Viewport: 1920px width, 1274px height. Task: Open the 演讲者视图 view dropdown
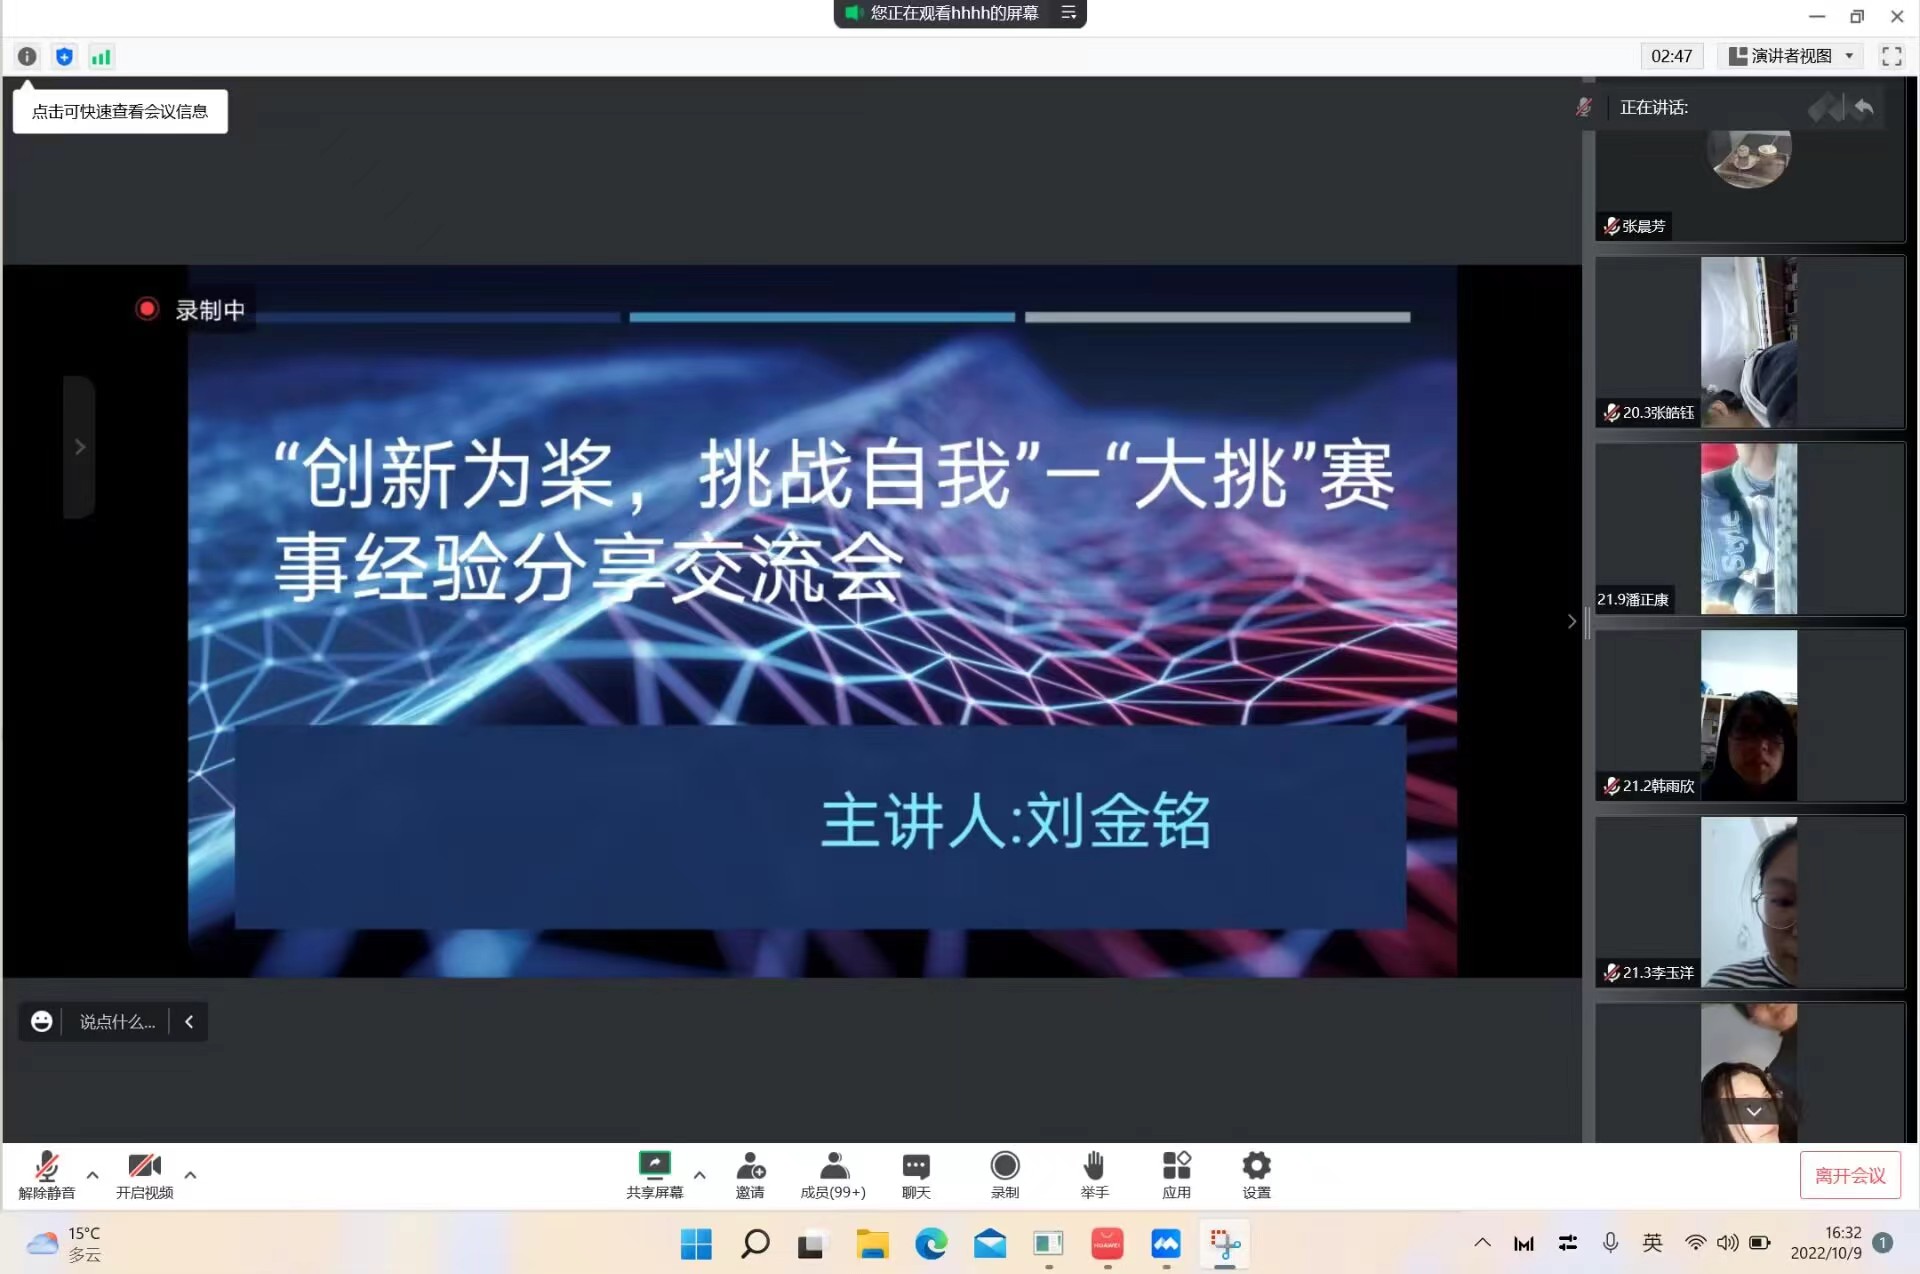tap(1794, 56)
